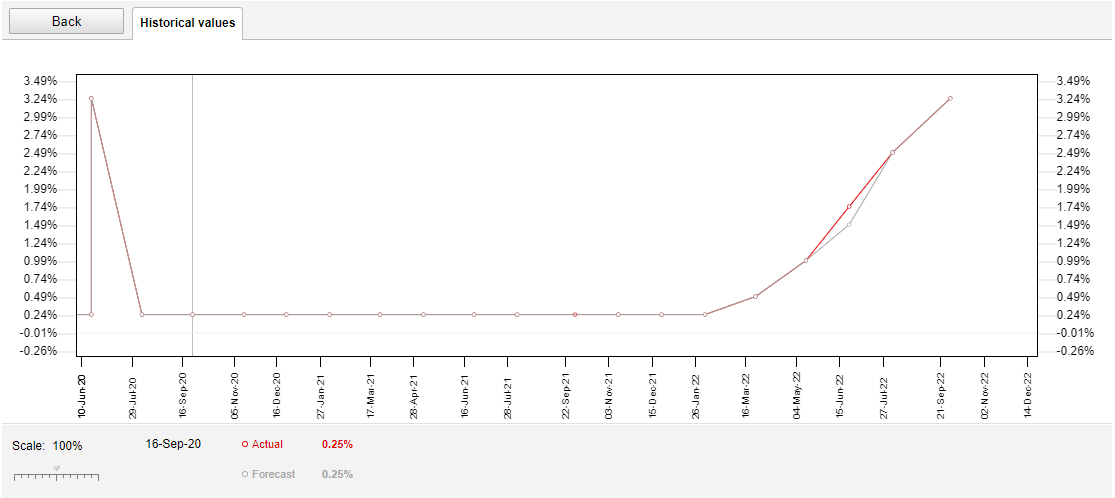Click the Forecast legend label

[273, 474]
